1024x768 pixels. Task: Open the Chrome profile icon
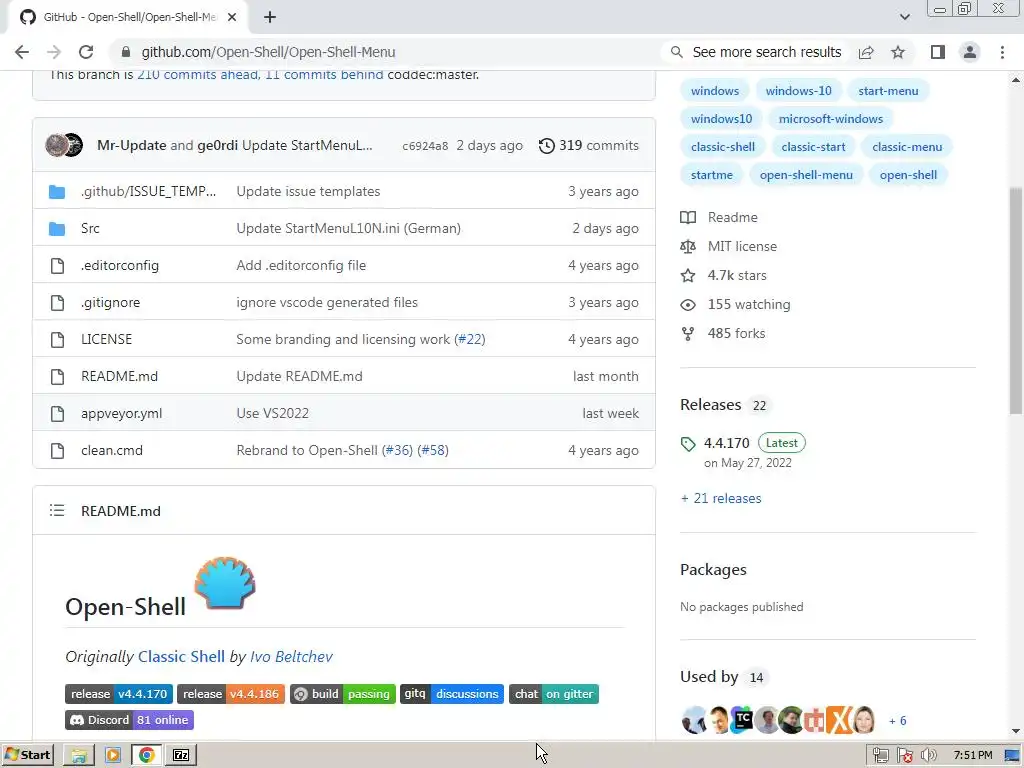click(x=970, y=52)
